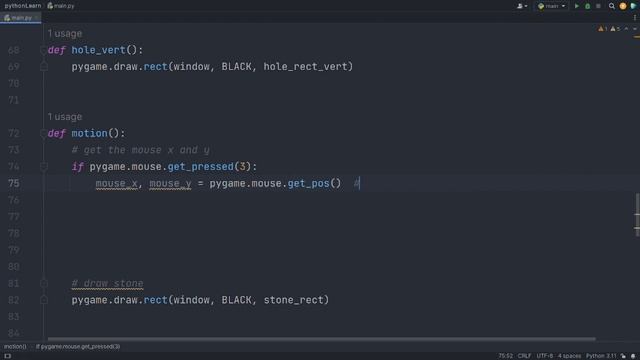
Task: Click stone_rect argument on line 82
Action: (x=293, y=300)
